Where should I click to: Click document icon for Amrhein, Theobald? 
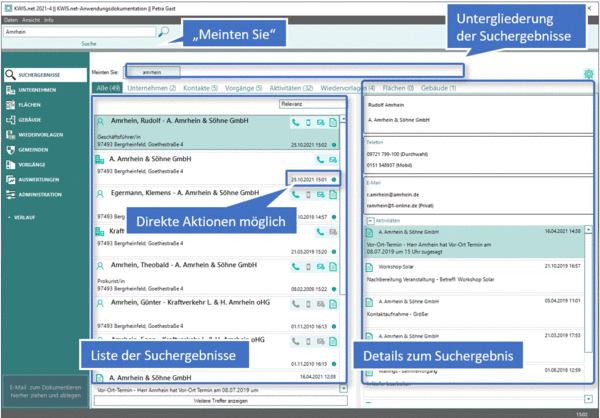(333, 268)
